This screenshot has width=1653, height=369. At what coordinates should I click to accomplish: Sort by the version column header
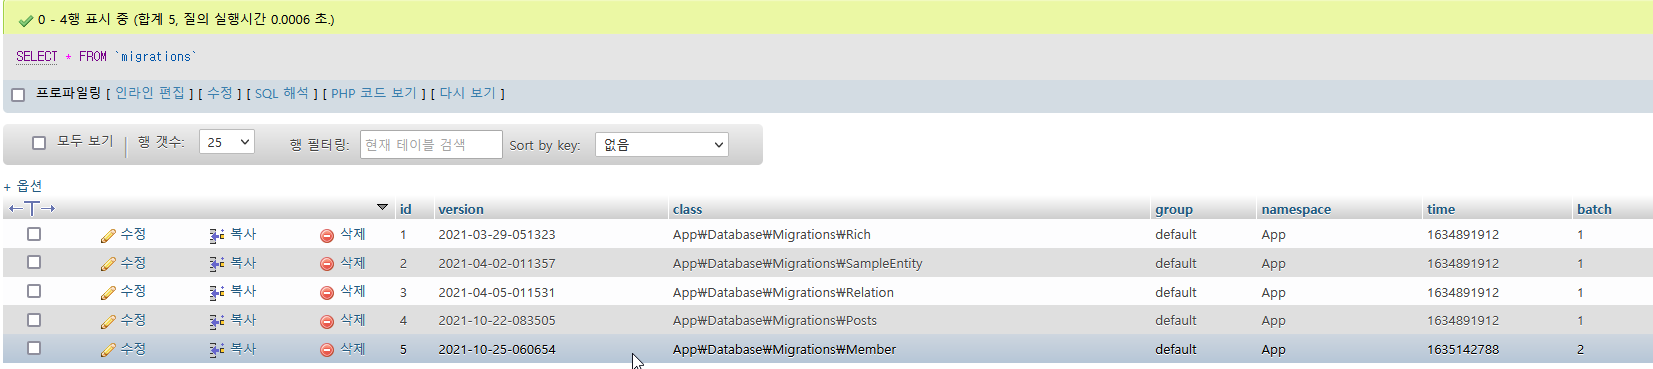point(461,209)
